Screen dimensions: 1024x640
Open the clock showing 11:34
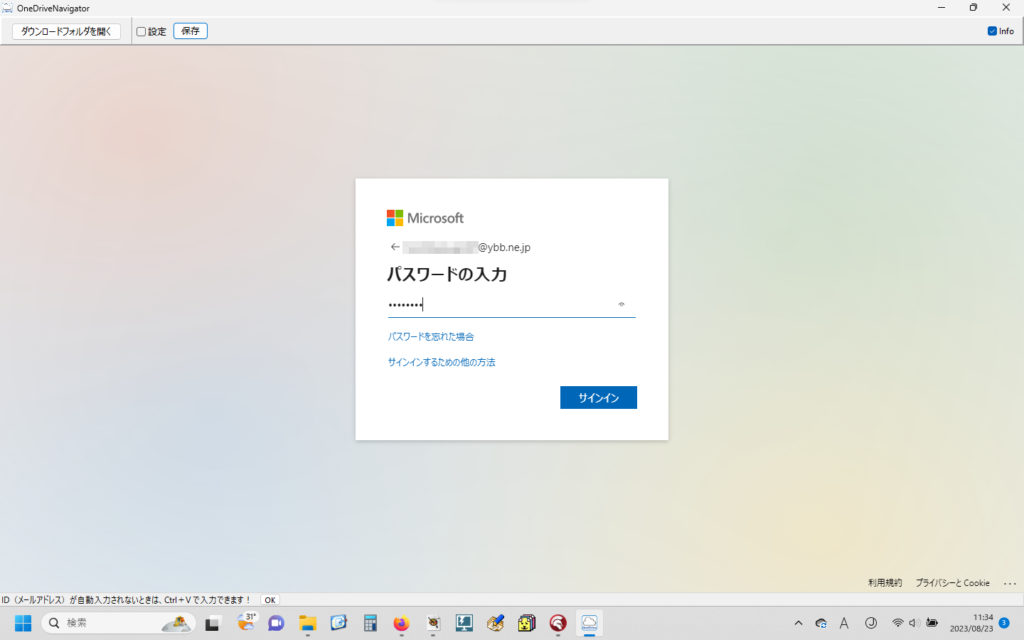[x=971, y=623]
